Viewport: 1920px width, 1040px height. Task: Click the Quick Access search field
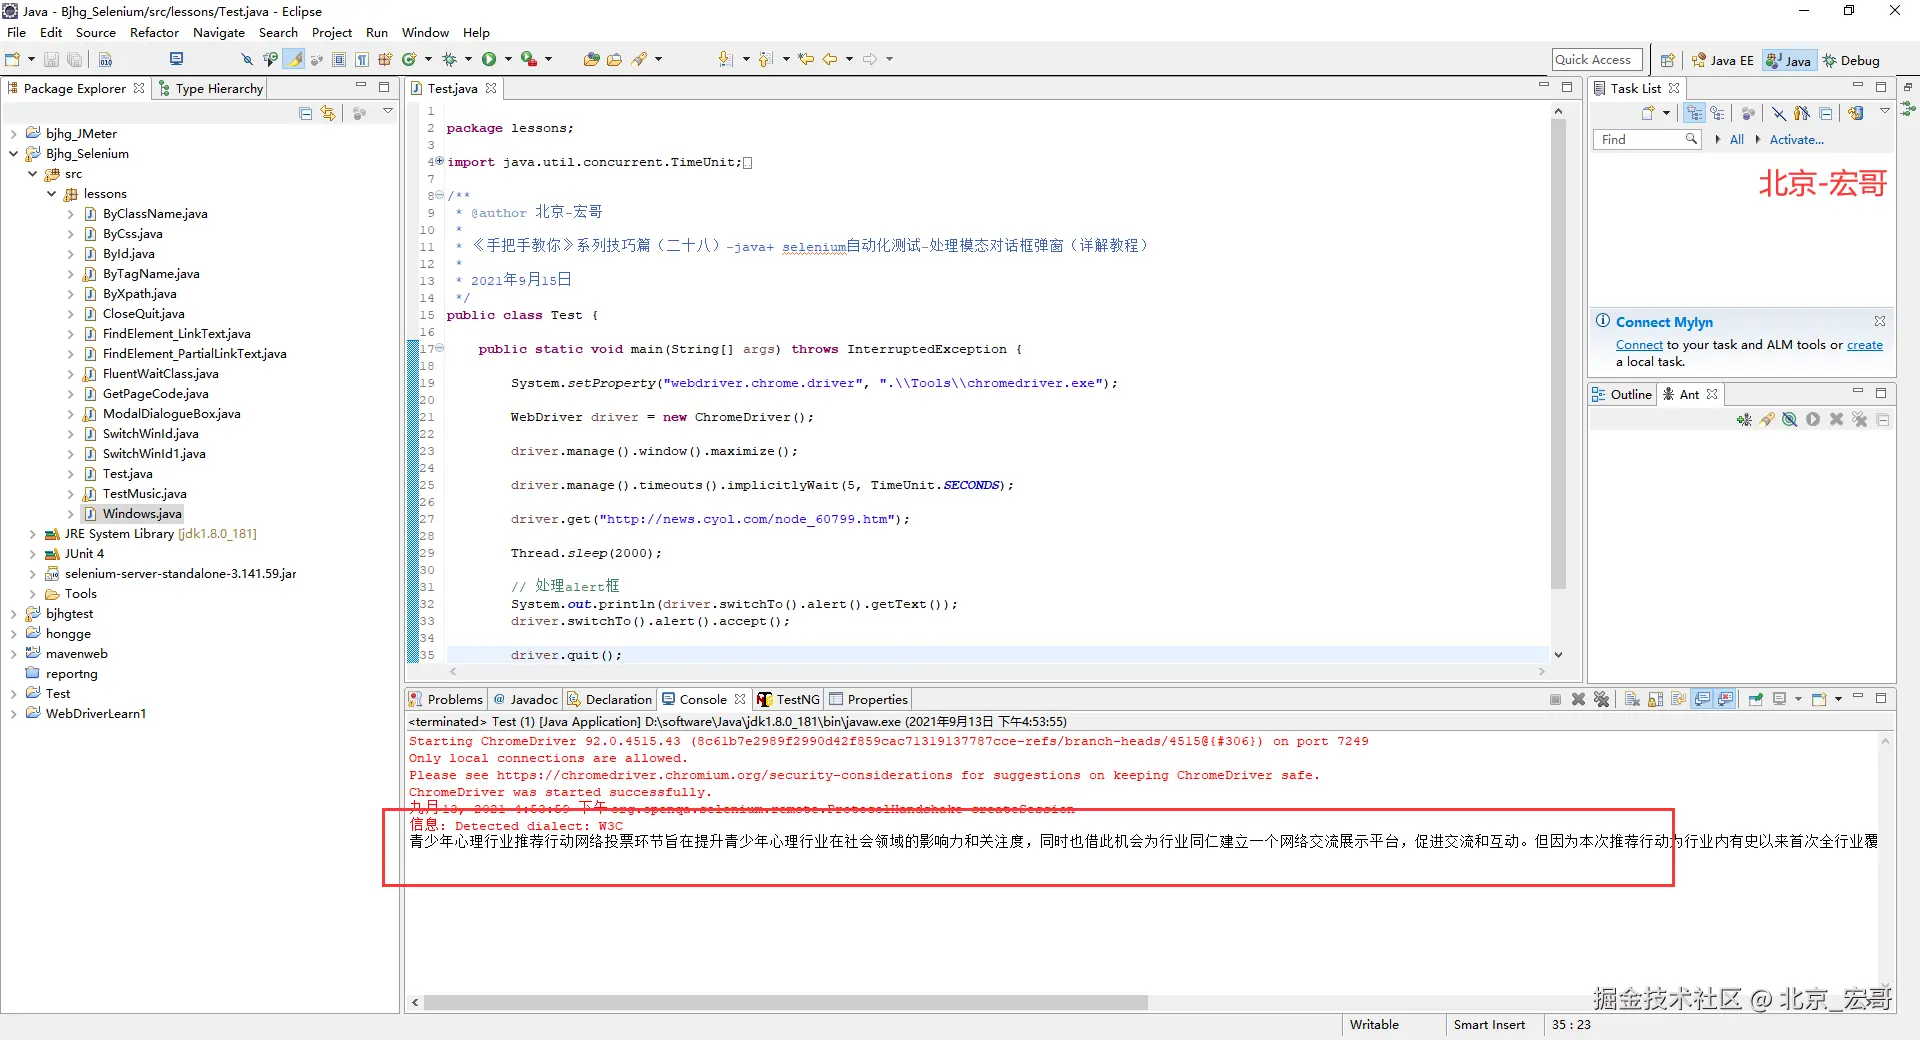tap(1597, 60)
